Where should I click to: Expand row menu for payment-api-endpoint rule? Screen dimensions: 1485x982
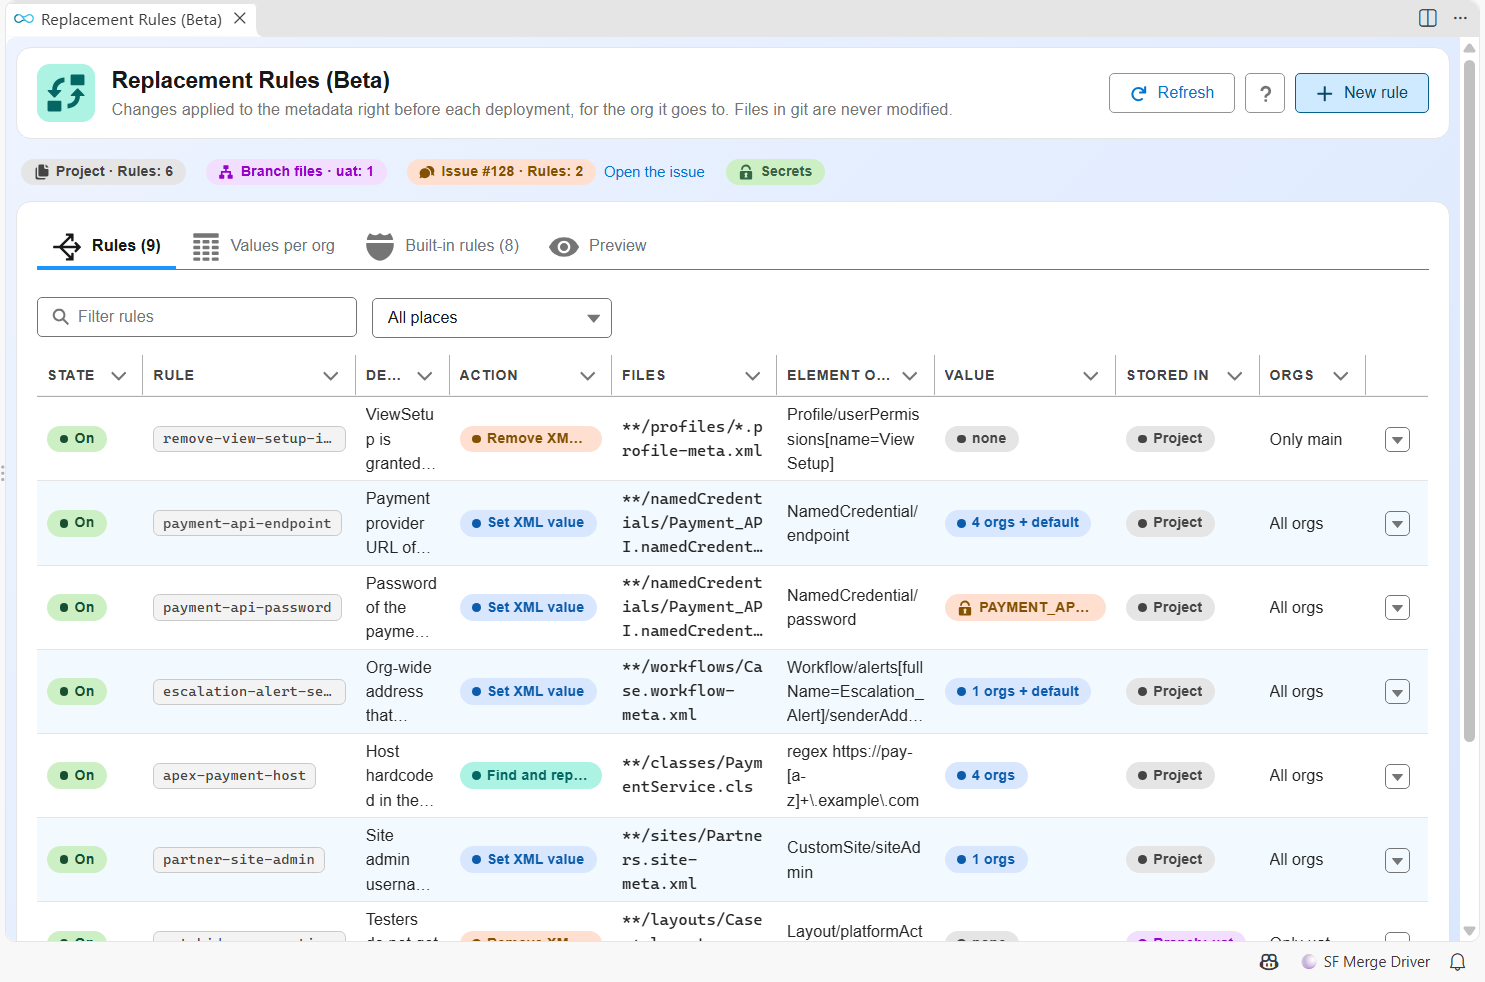pyautogui.click(x=1398, y=524)
